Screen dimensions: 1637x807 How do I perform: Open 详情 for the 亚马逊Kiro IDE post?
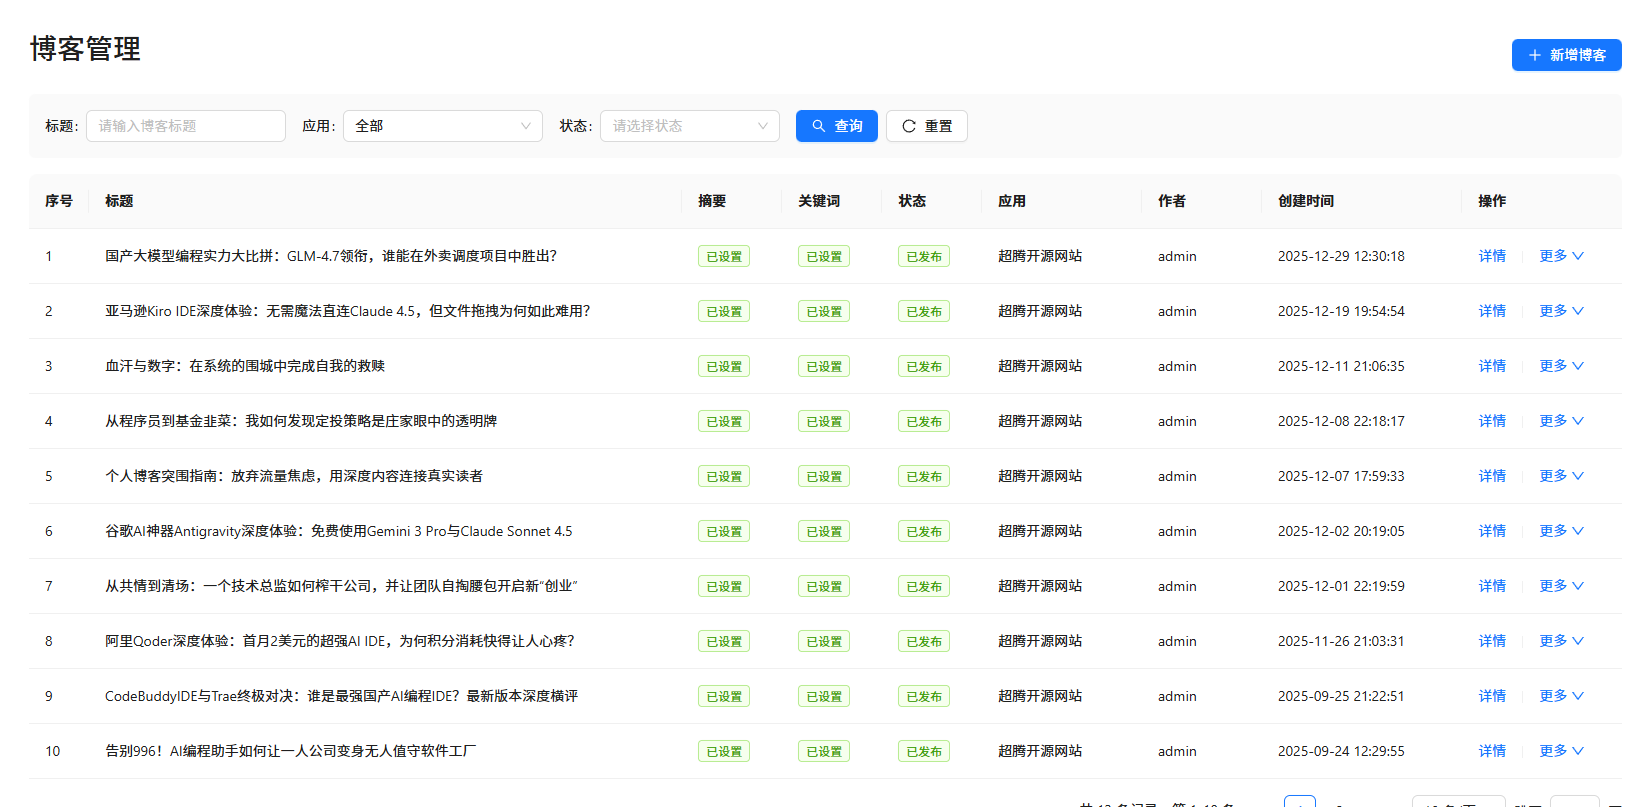pyautogui.click(x=1492, y=311)
